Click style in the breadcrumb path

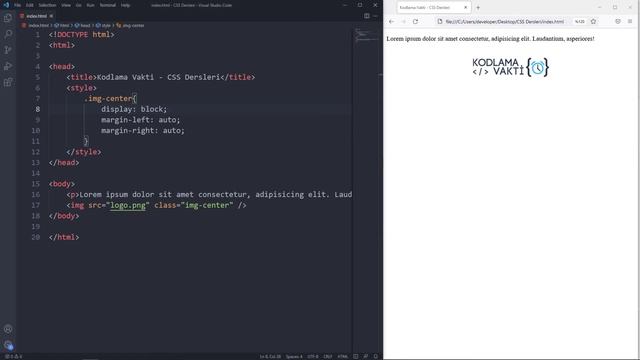point(106,25)
